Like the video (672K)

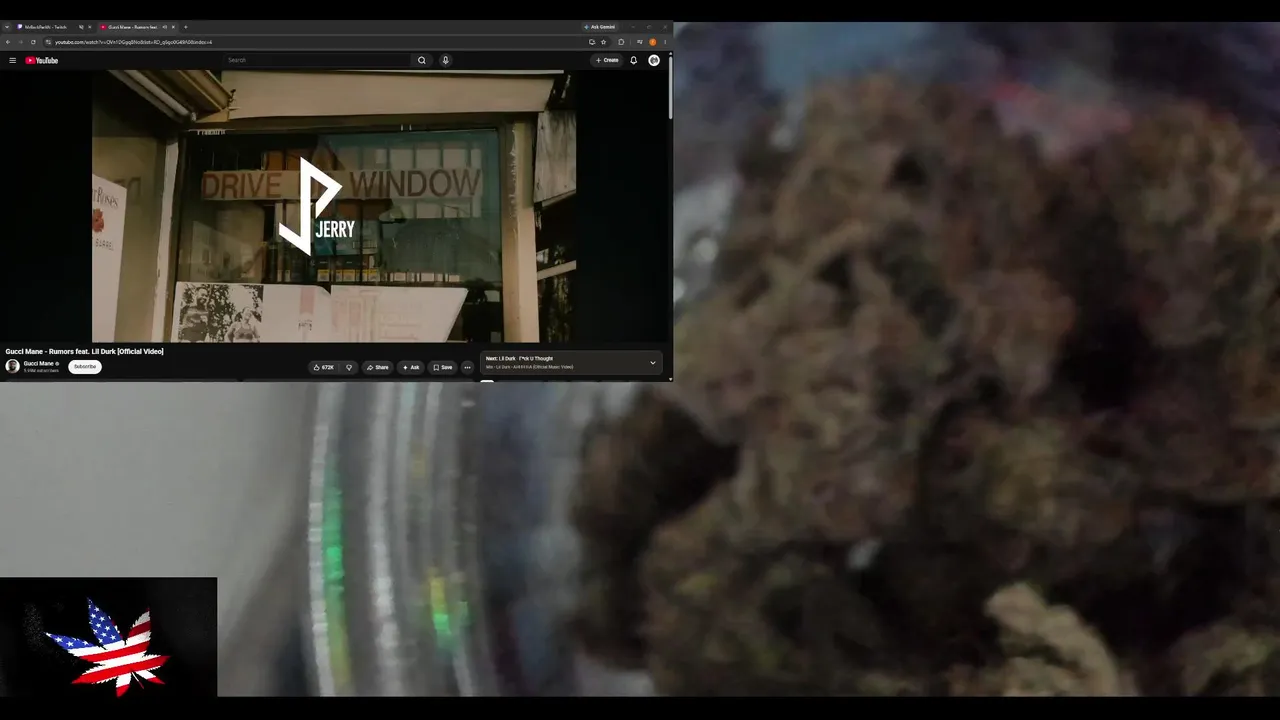(x=324, y=367)
